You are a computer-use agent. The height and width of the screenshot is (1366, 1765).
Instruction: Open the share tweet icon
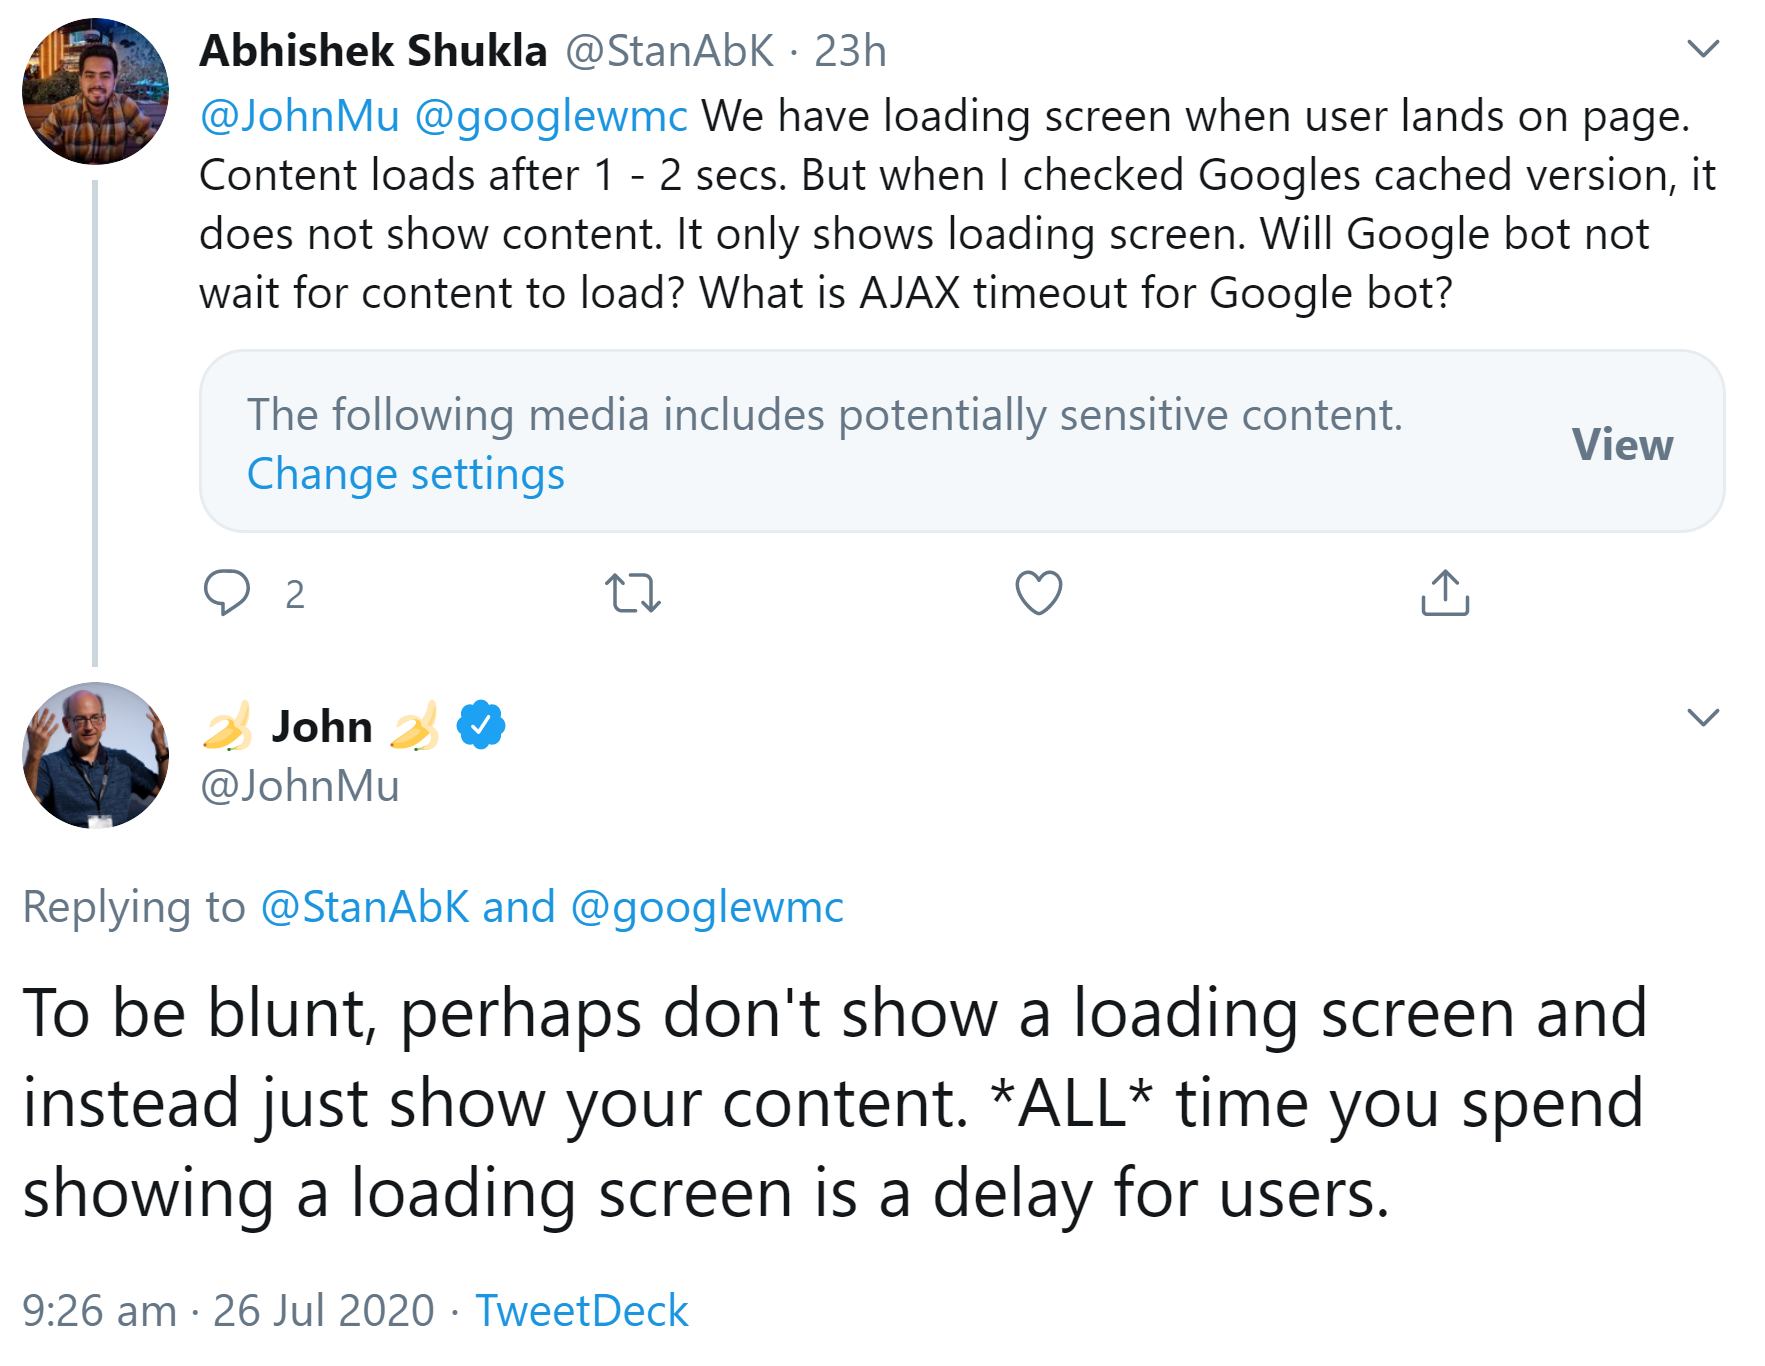[x=1444, y=592]
